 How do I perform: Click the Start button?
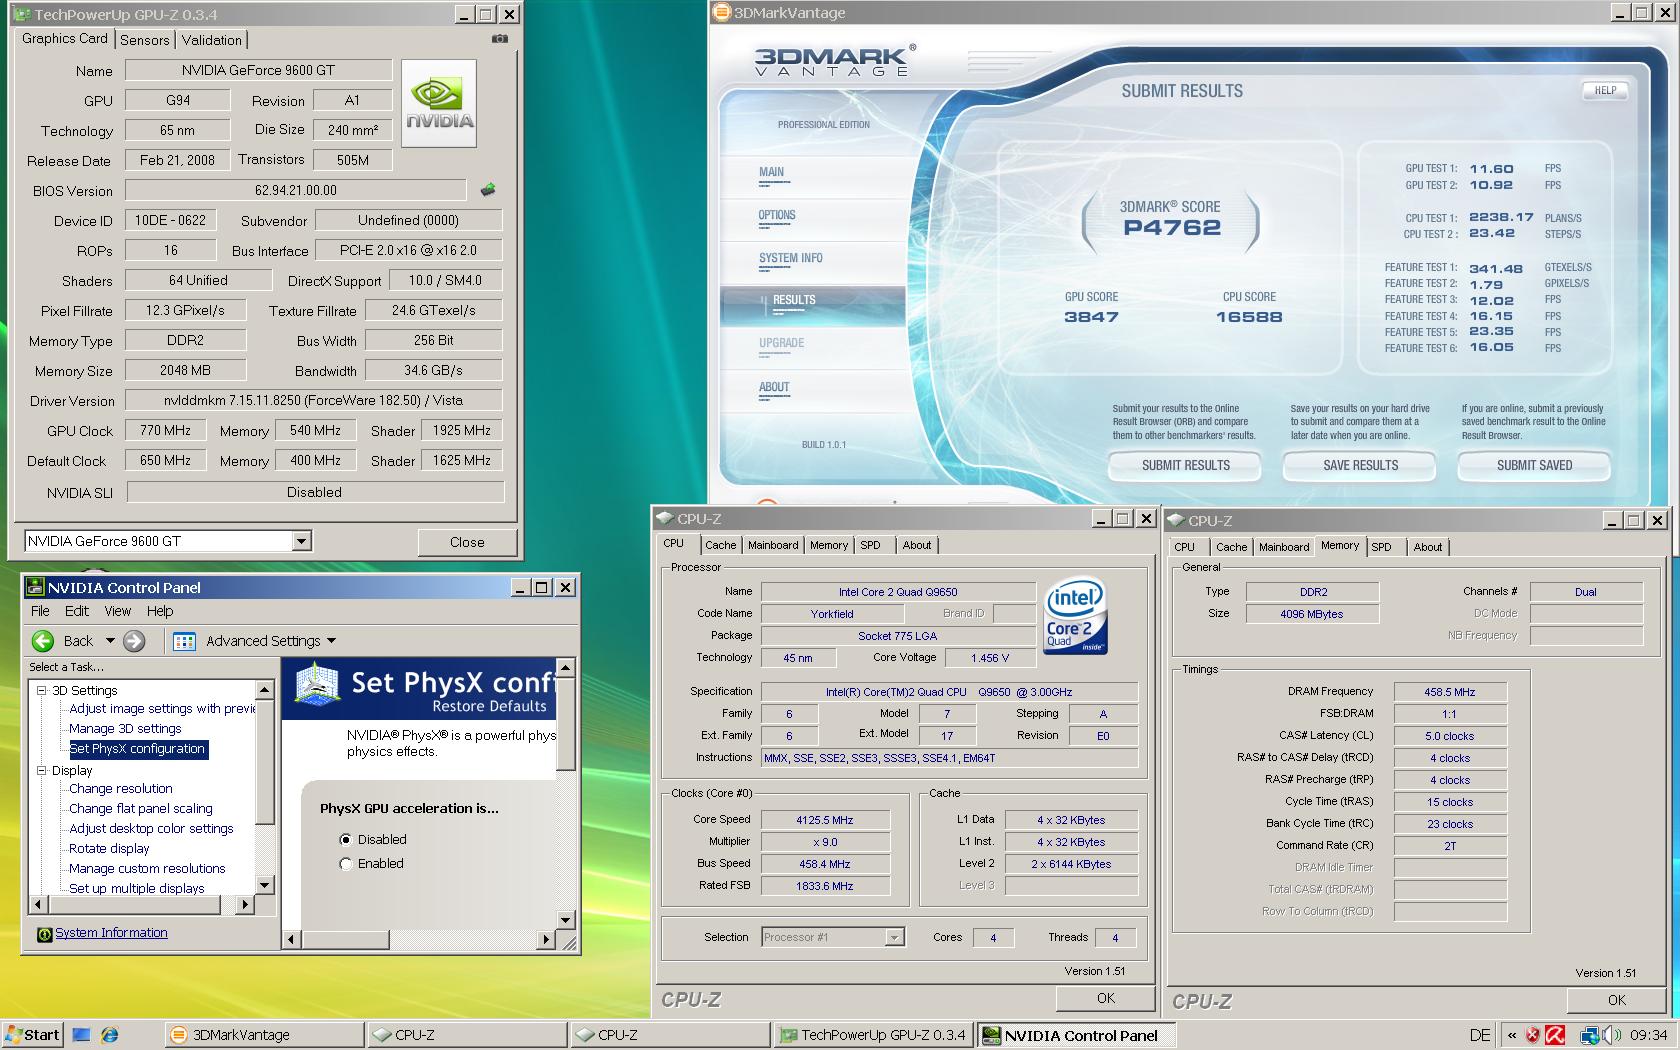(32, 1035)
